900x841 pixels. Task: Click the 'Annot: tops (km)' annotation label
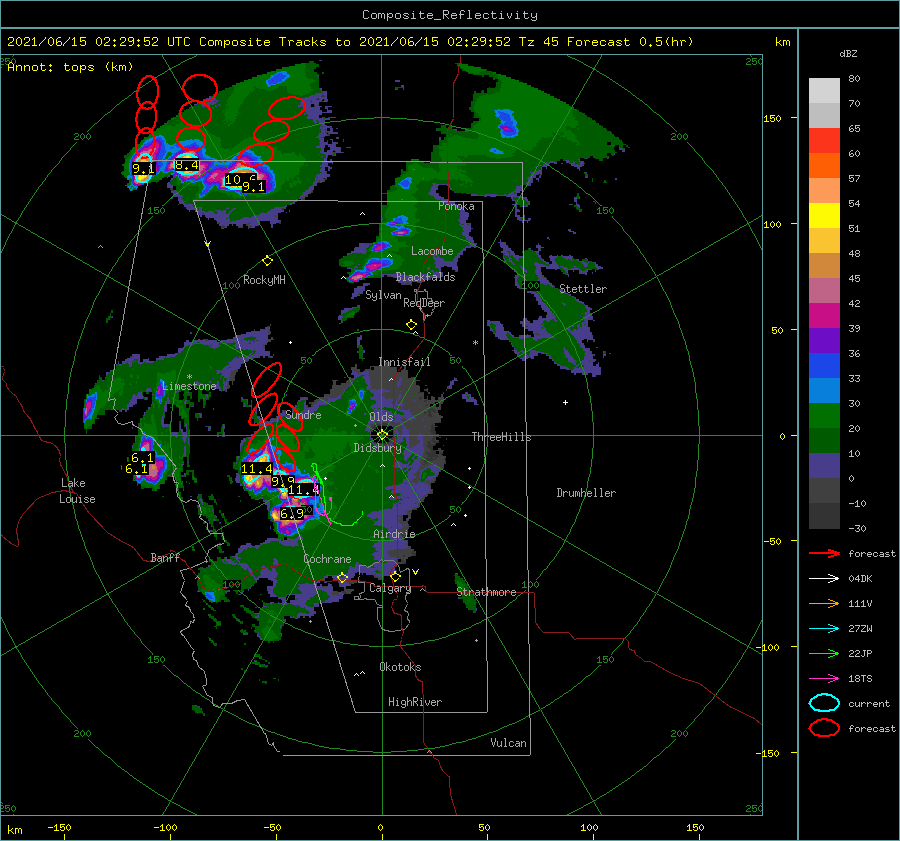(70, 67)
